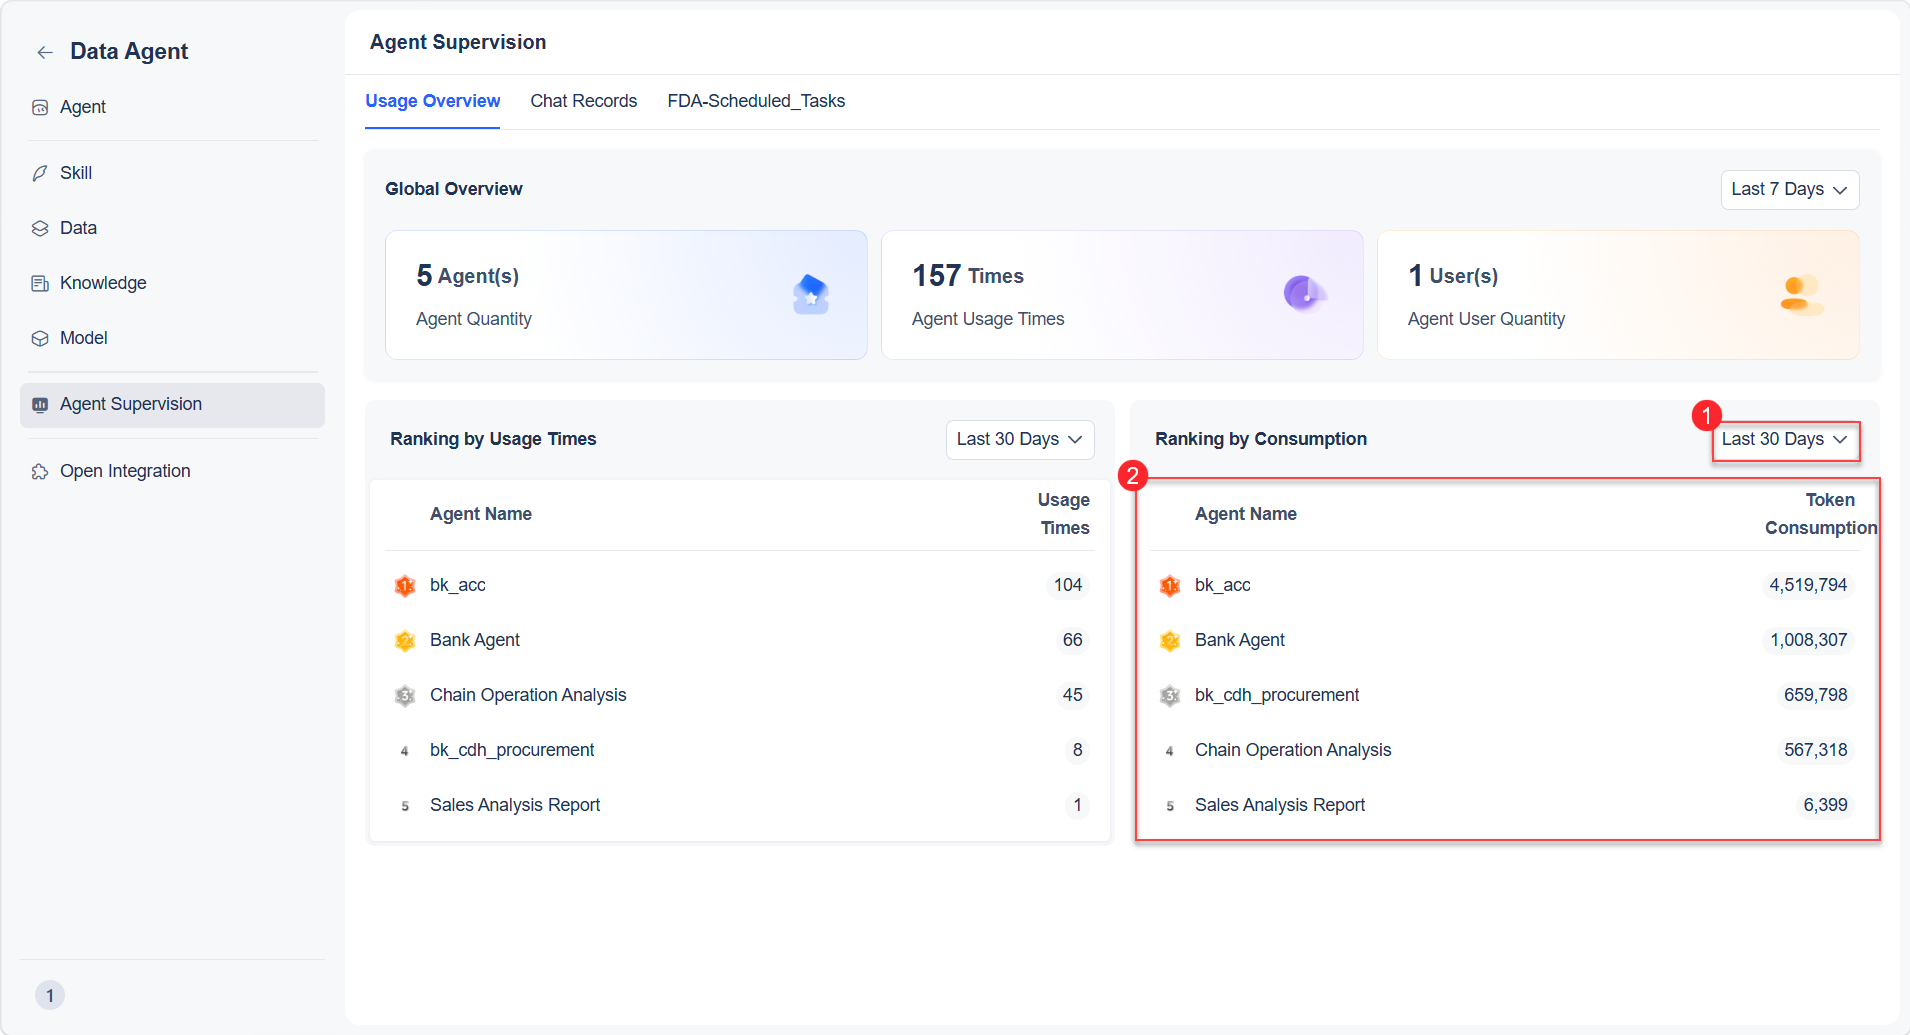The height and width of the screenshot is (1035, 1910).
Task: Switch to the Usage Overview tab
Action: point(432,101)
